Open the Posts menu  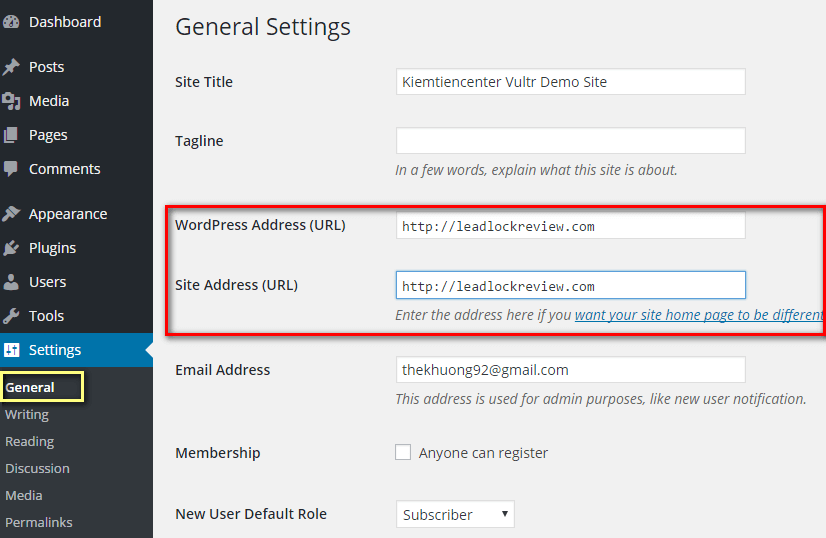tap(46, 67)
